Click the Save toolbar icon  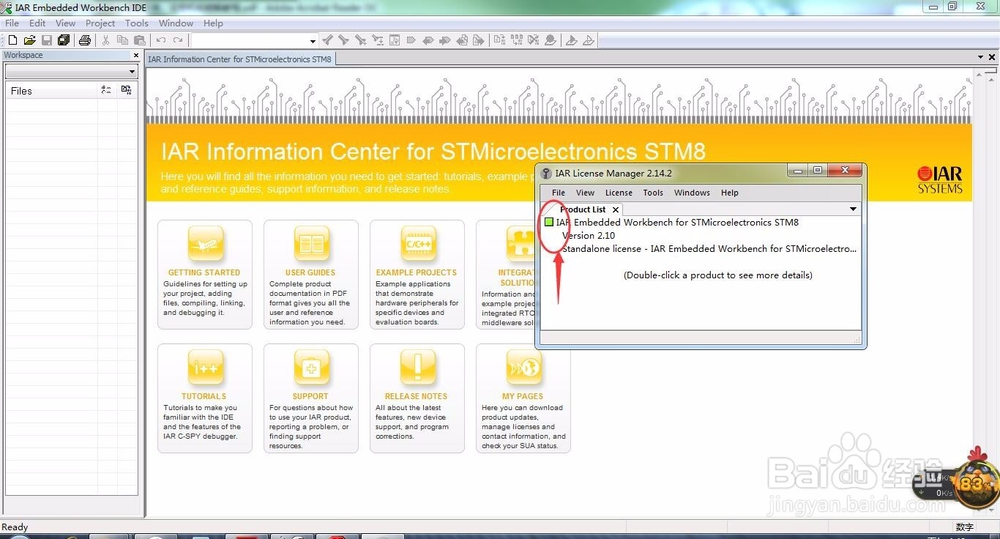coord(47,40)
